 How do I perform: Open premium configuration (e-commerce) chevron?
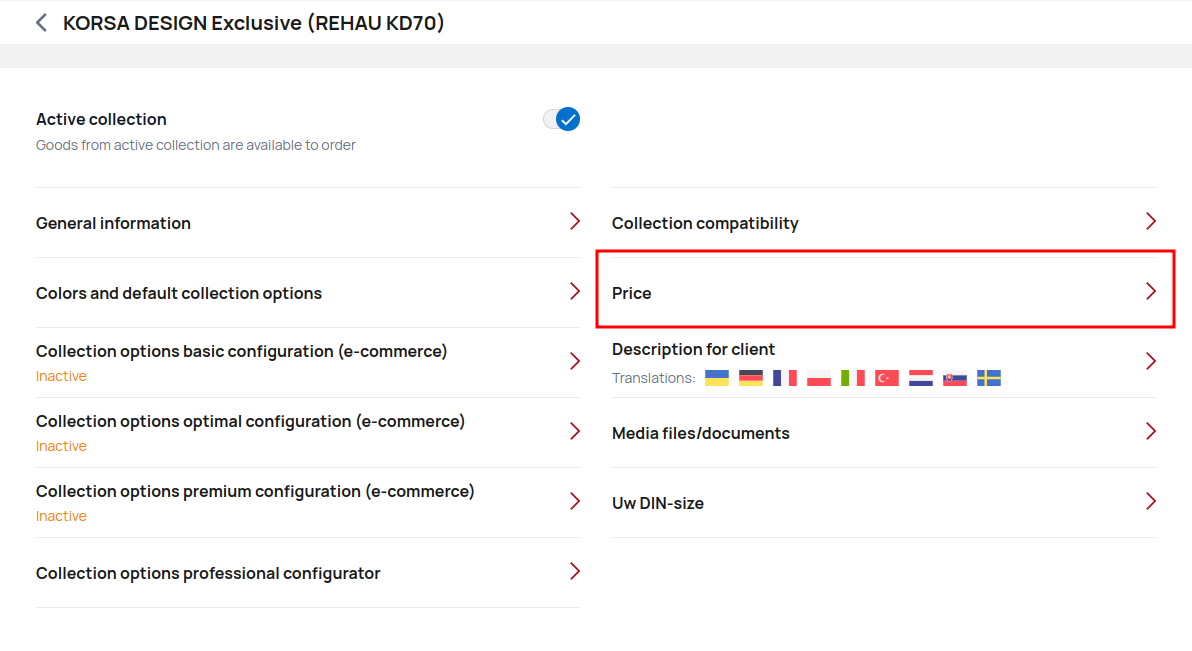click(x=575, y=501)
